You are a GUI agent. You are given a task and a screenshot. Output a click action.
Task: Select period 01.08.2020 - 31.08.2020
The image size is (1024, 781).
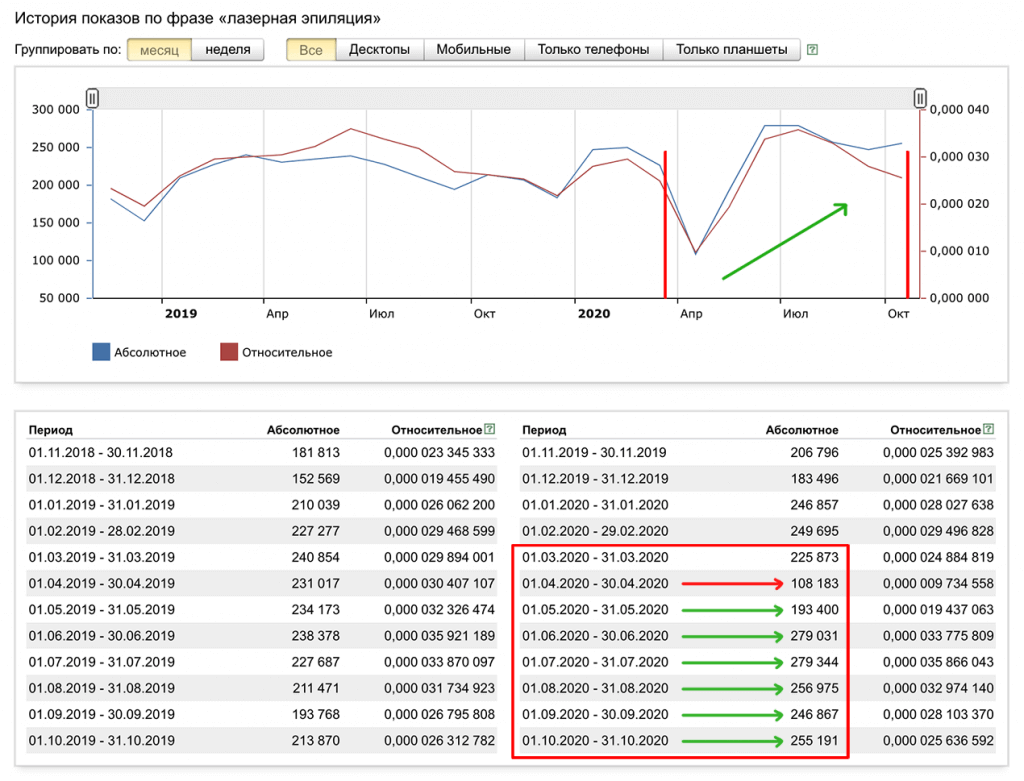(595, 688)
